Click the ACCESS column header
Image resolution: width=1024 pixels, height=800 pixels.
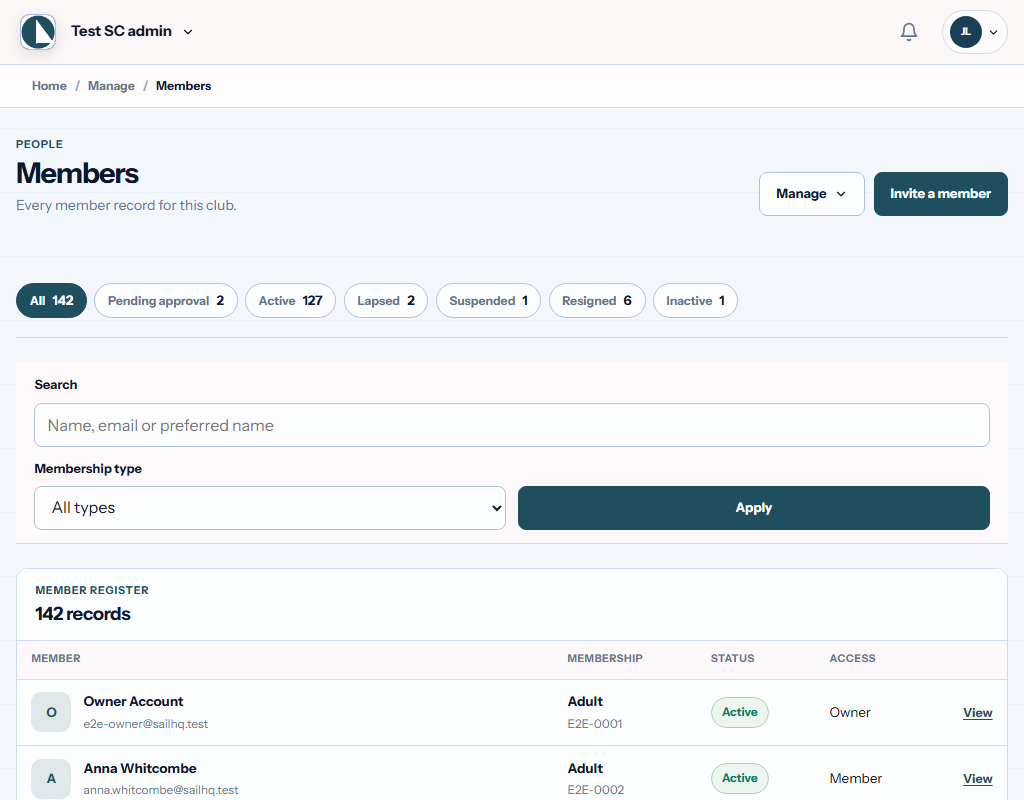[x=852, y=658]
